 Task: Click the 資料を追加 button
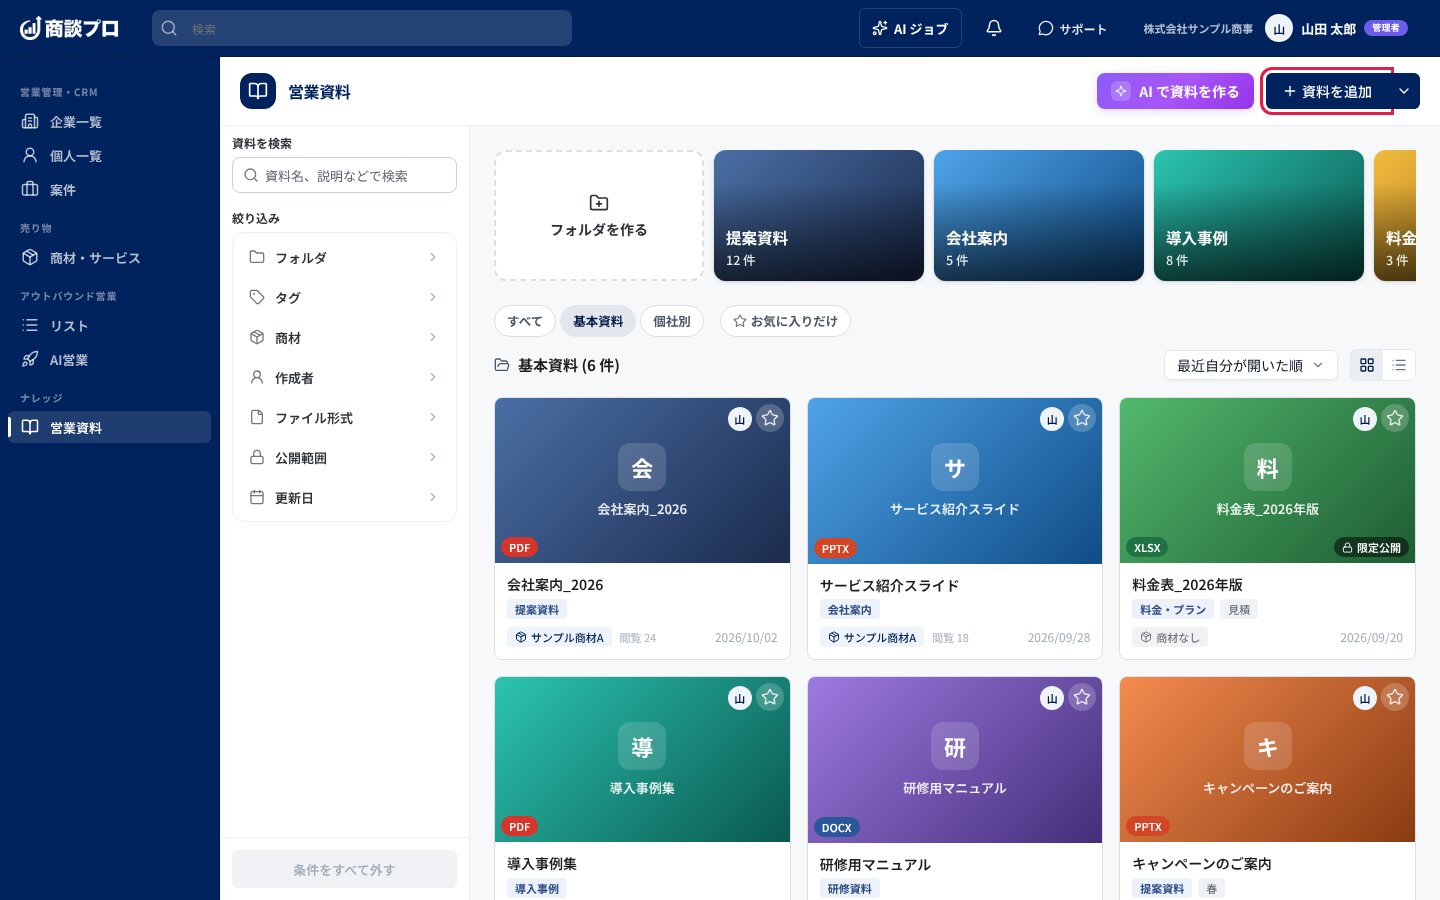pos(1327,91)
